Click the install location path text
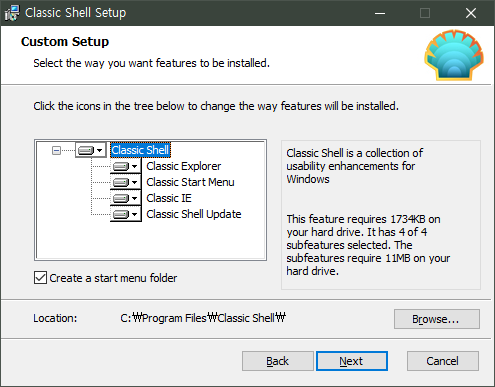The width and height of the screenshot is (495, 387). pyautogui.click(x=203, y=318)
